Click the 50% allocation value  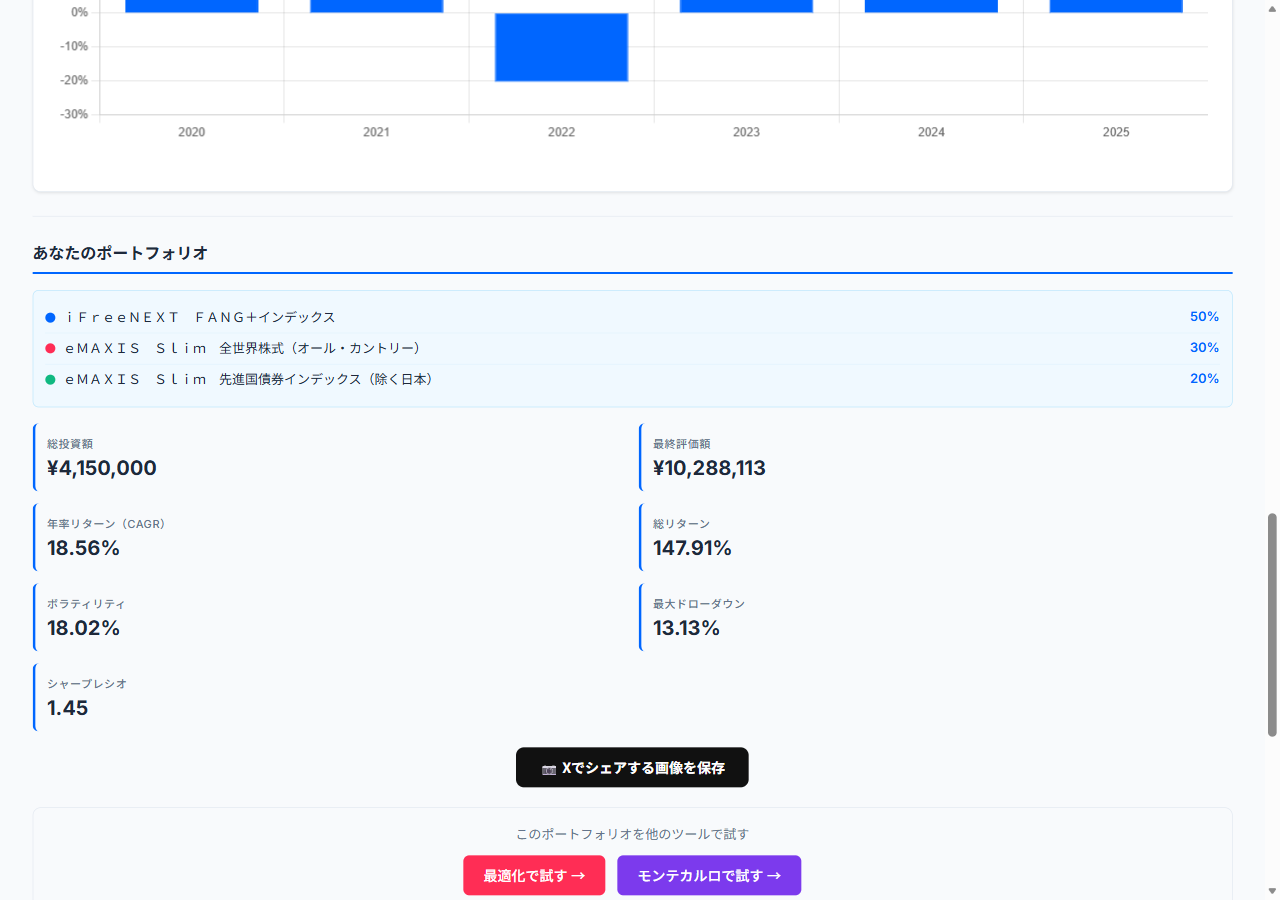(1204, 316)
